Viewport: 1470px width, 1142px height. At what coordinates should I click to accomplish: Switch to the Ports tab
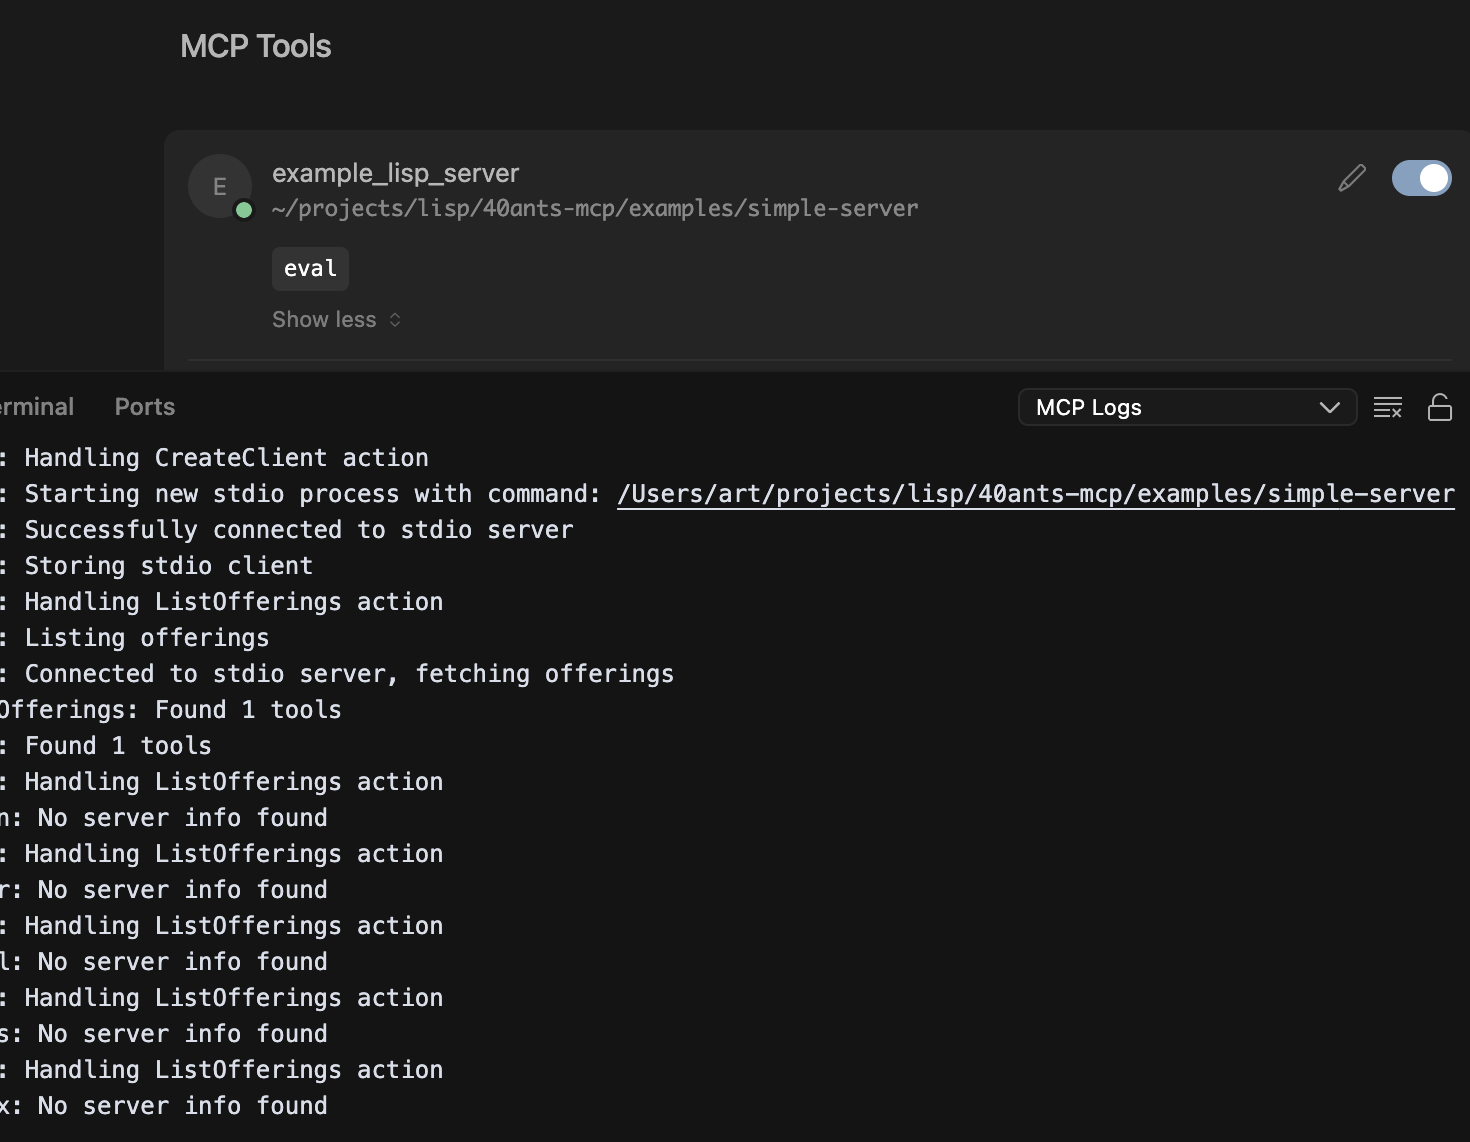pos(145,407)
